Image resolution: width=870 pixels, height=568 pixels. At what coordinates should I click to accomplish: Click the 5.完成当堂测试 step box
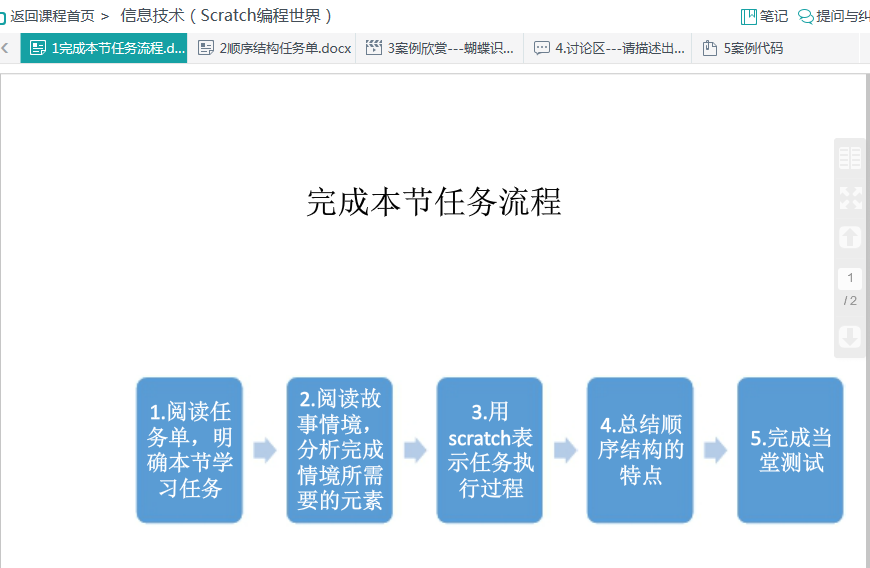coord(790,450)
